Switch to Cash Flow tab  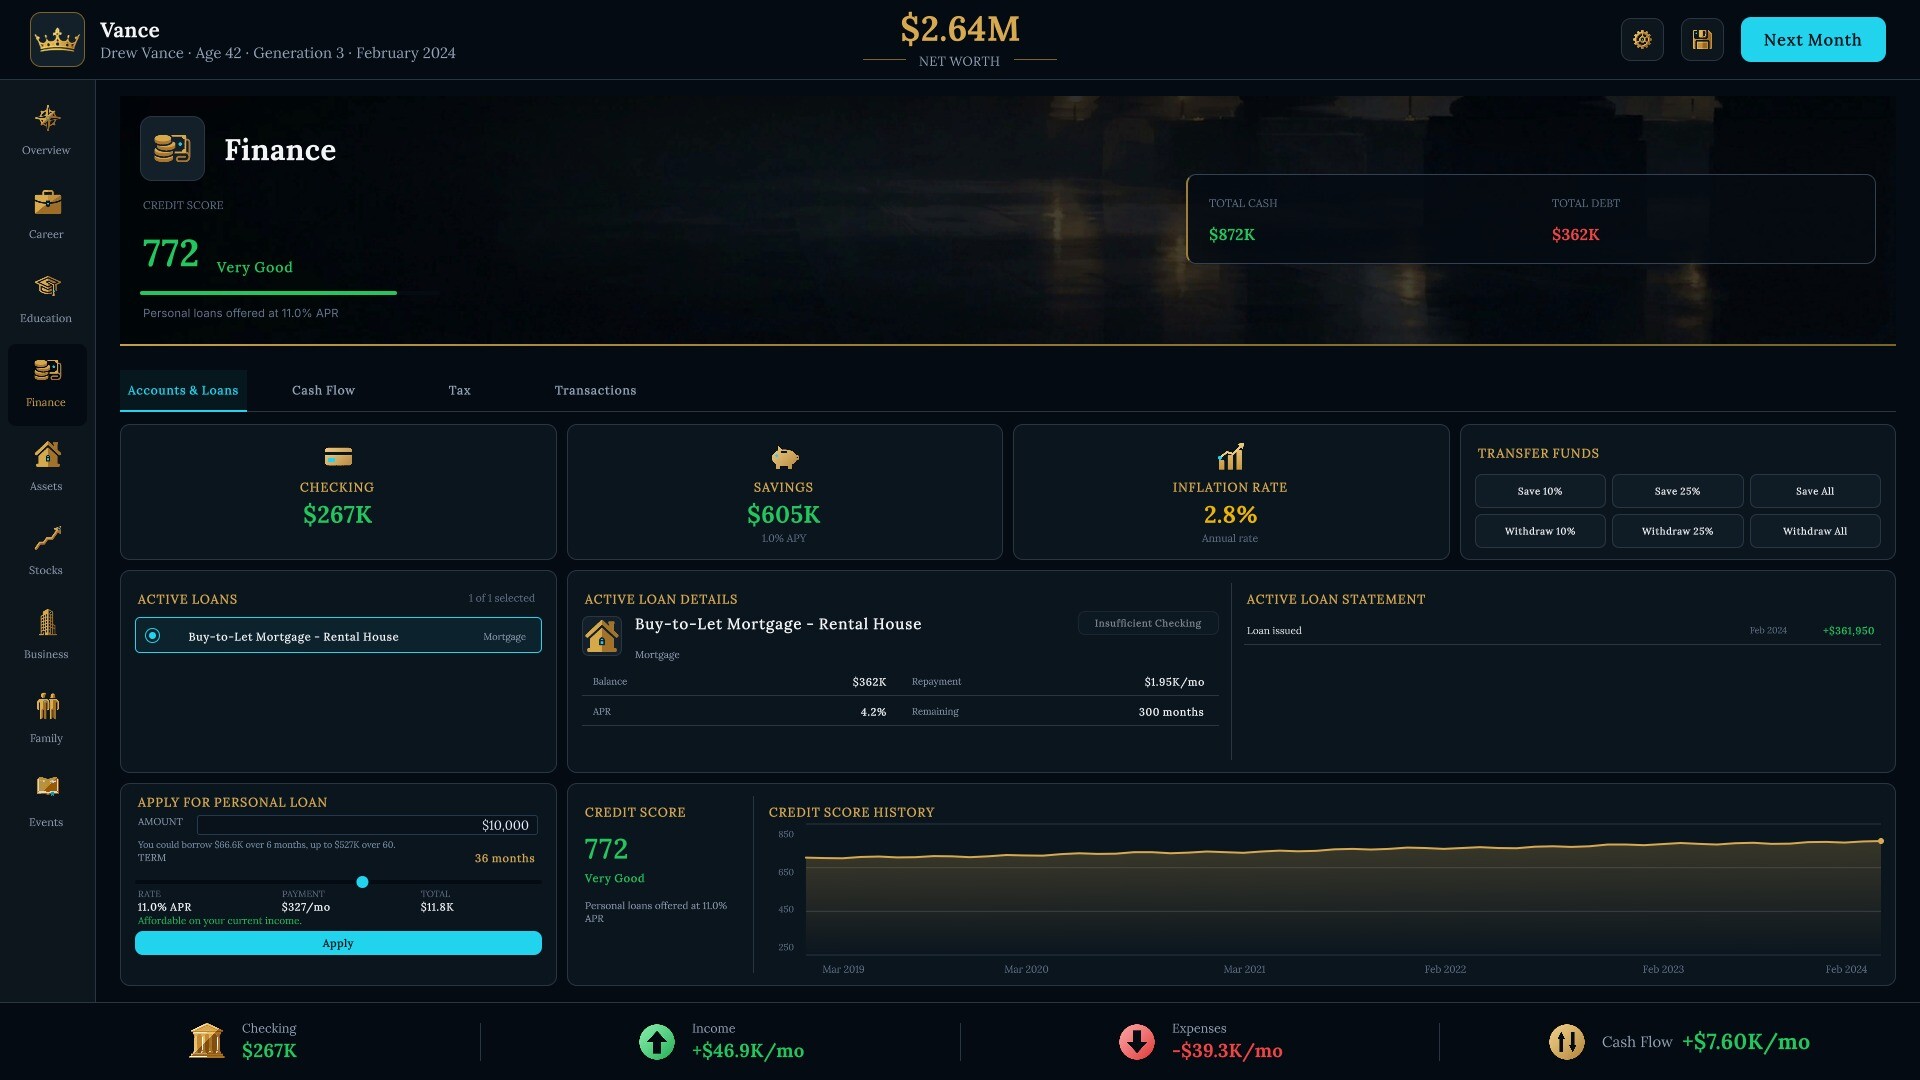323,391
